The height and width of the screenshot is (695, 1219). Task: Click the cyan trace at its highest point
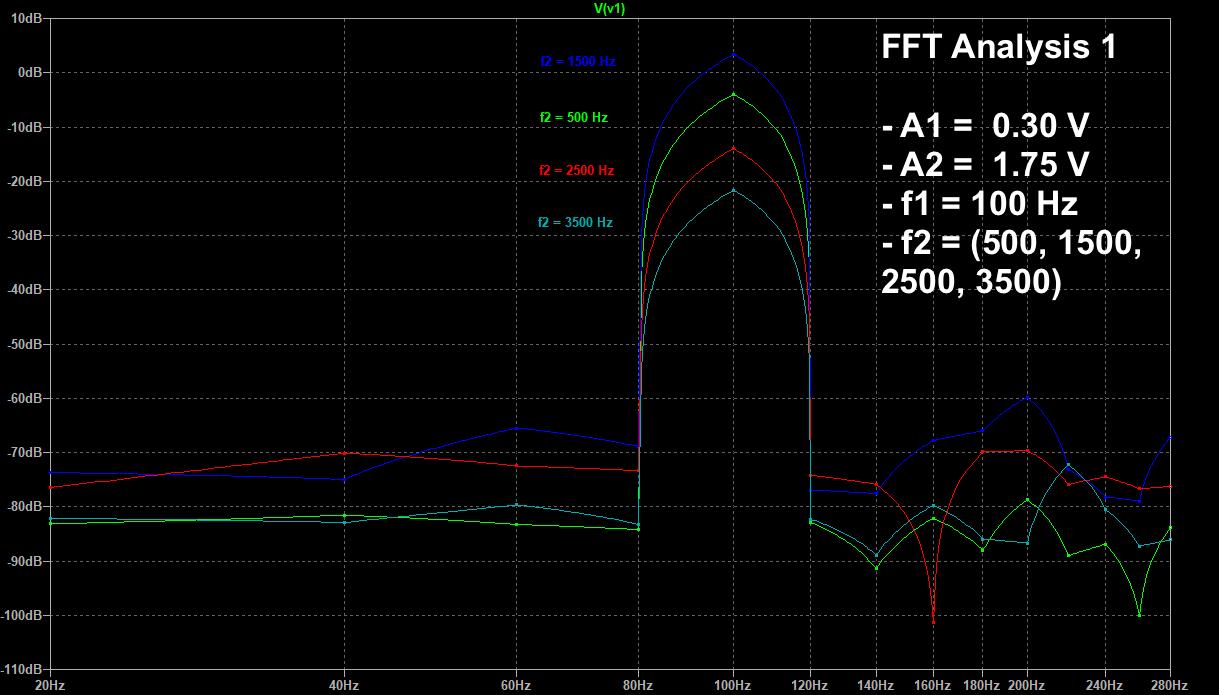tap(732, 189)
